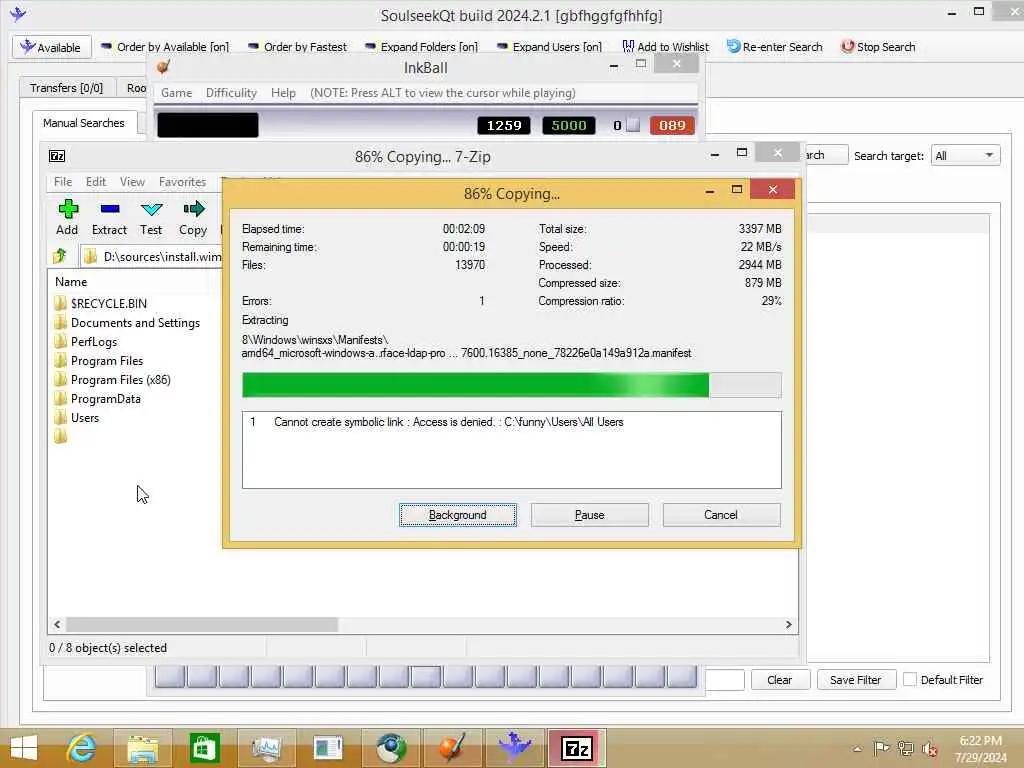Open the Edit menu in 7-Zip
This screenshot has height=768, width=1024.
click(95, 182)
